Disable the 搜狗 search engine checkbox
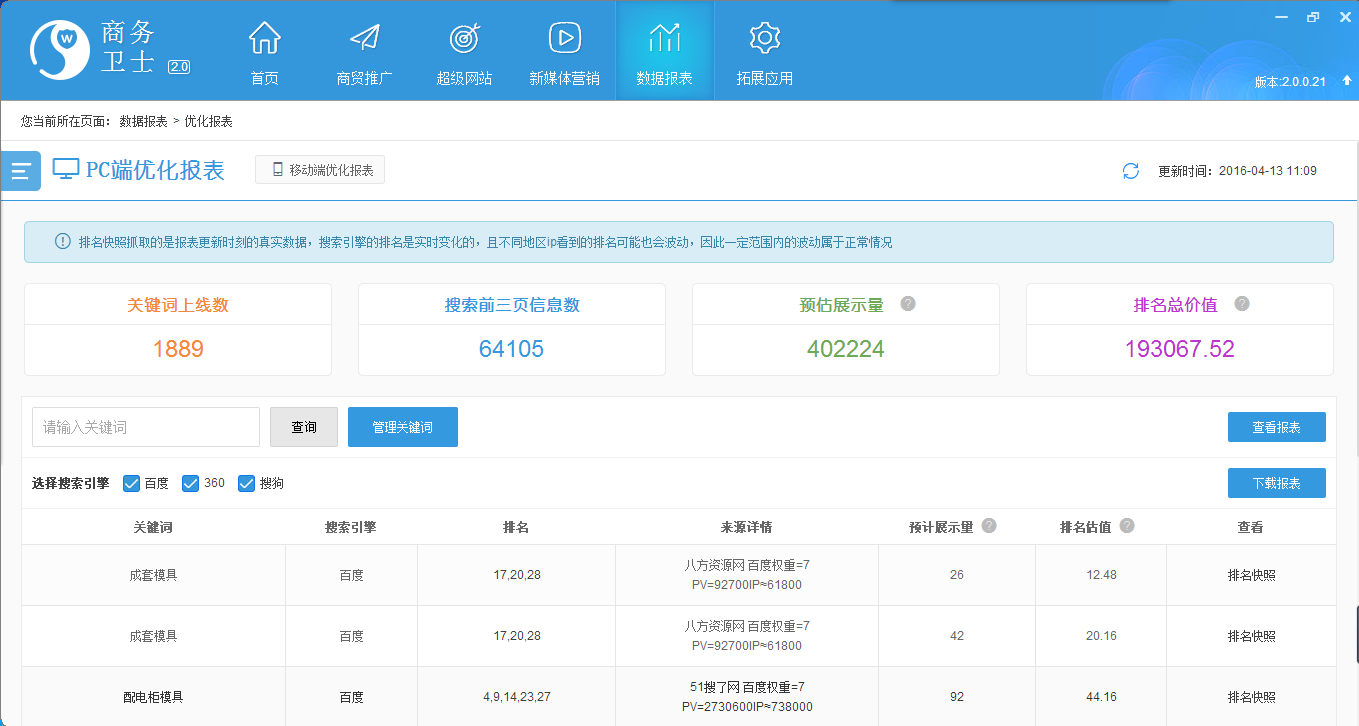This screenshot has width=1359, height=726. click(246, 484)
